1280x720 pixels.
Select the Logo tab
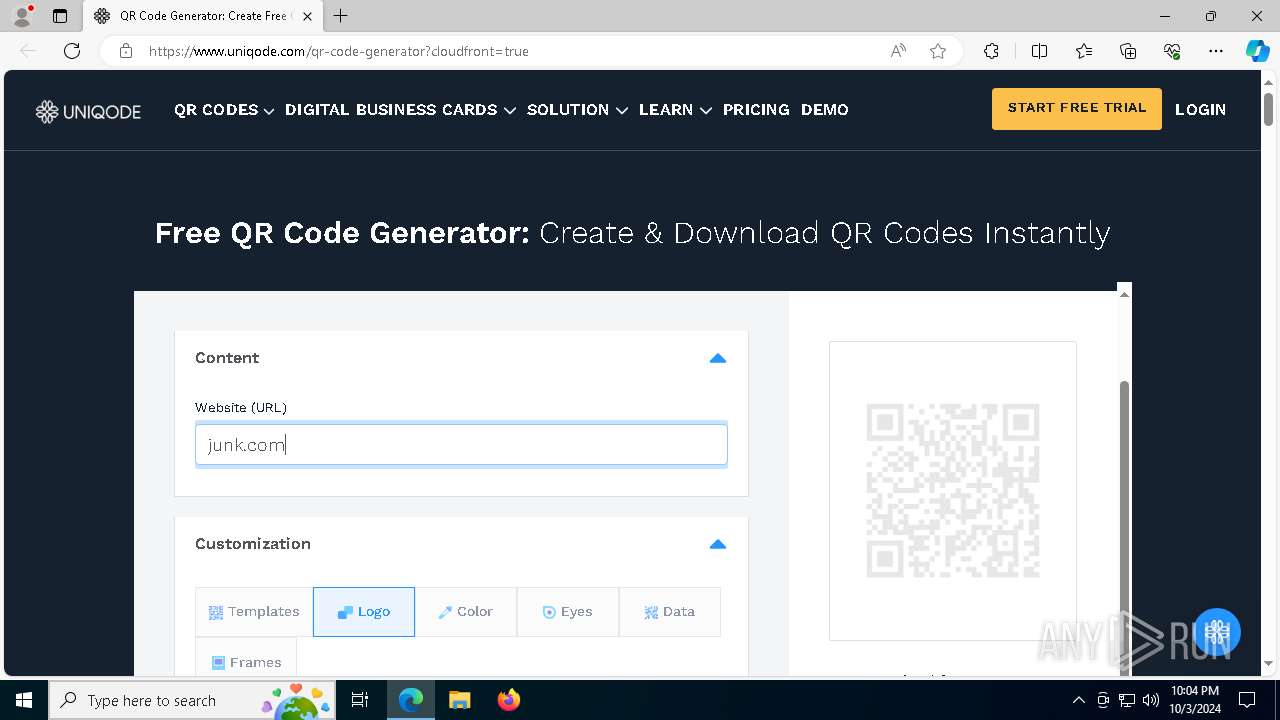point(364,612)
